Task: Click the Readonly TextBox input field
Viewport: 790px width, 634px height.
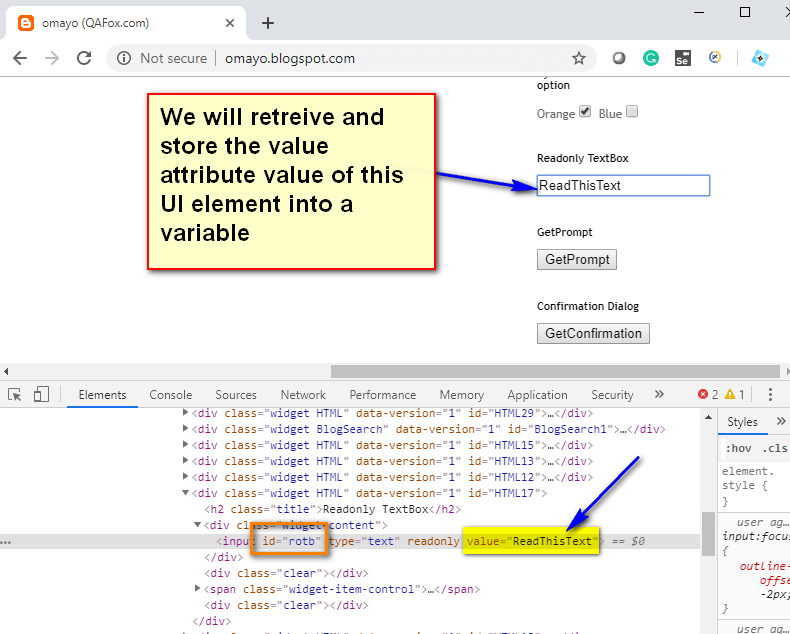Action: pyautogui.click(x=623, y=185)
